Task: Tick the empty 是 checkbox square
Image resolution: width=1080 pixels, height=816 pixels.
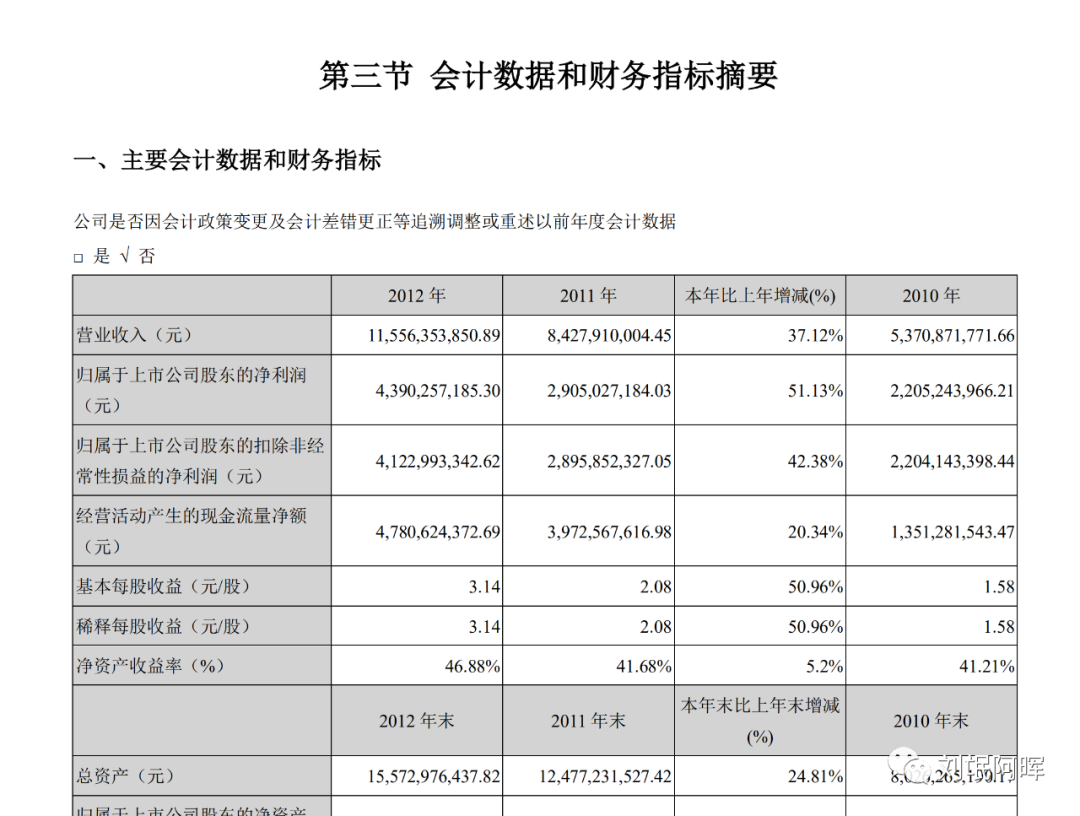Action: click(x=79, y=258)
